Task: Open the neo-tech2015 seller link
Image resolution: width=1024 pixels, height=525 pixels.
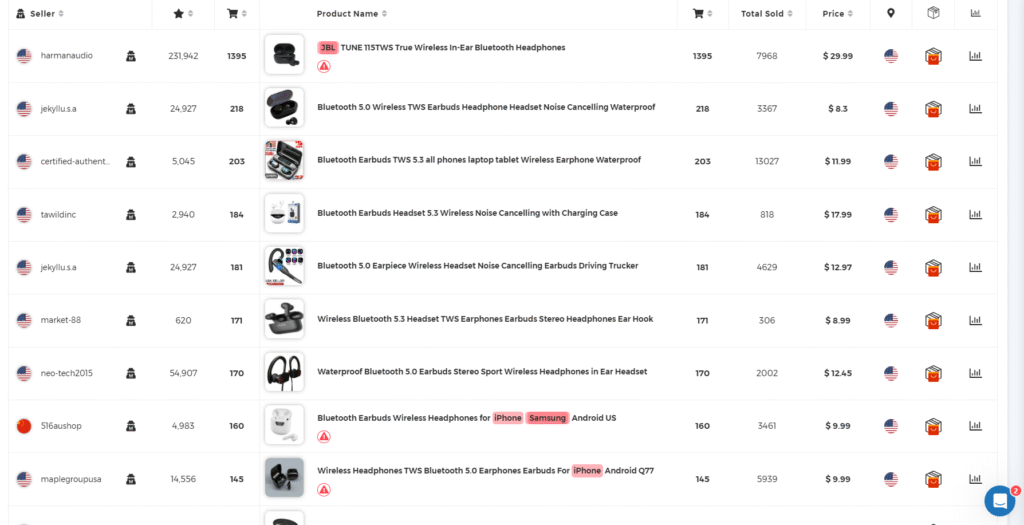Action: click(x=68, y=373)
